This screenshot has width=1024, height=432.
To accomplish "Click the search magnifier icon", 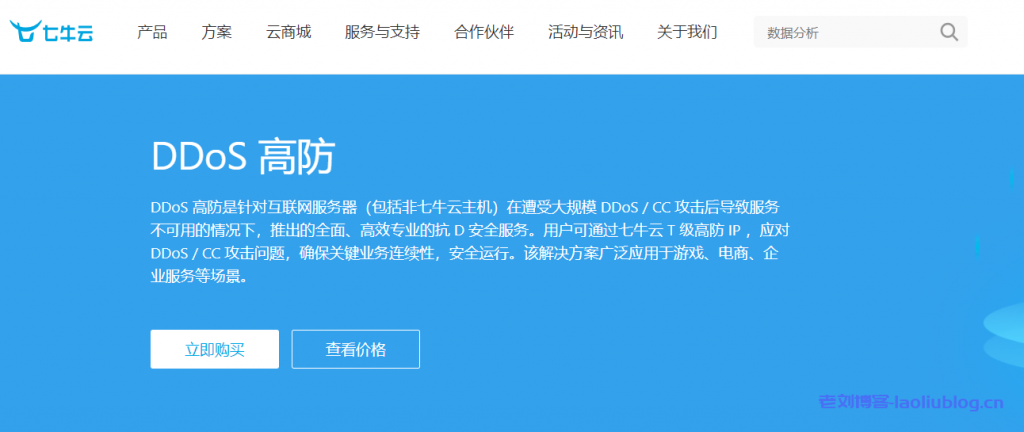I will (x=948, y=31).
